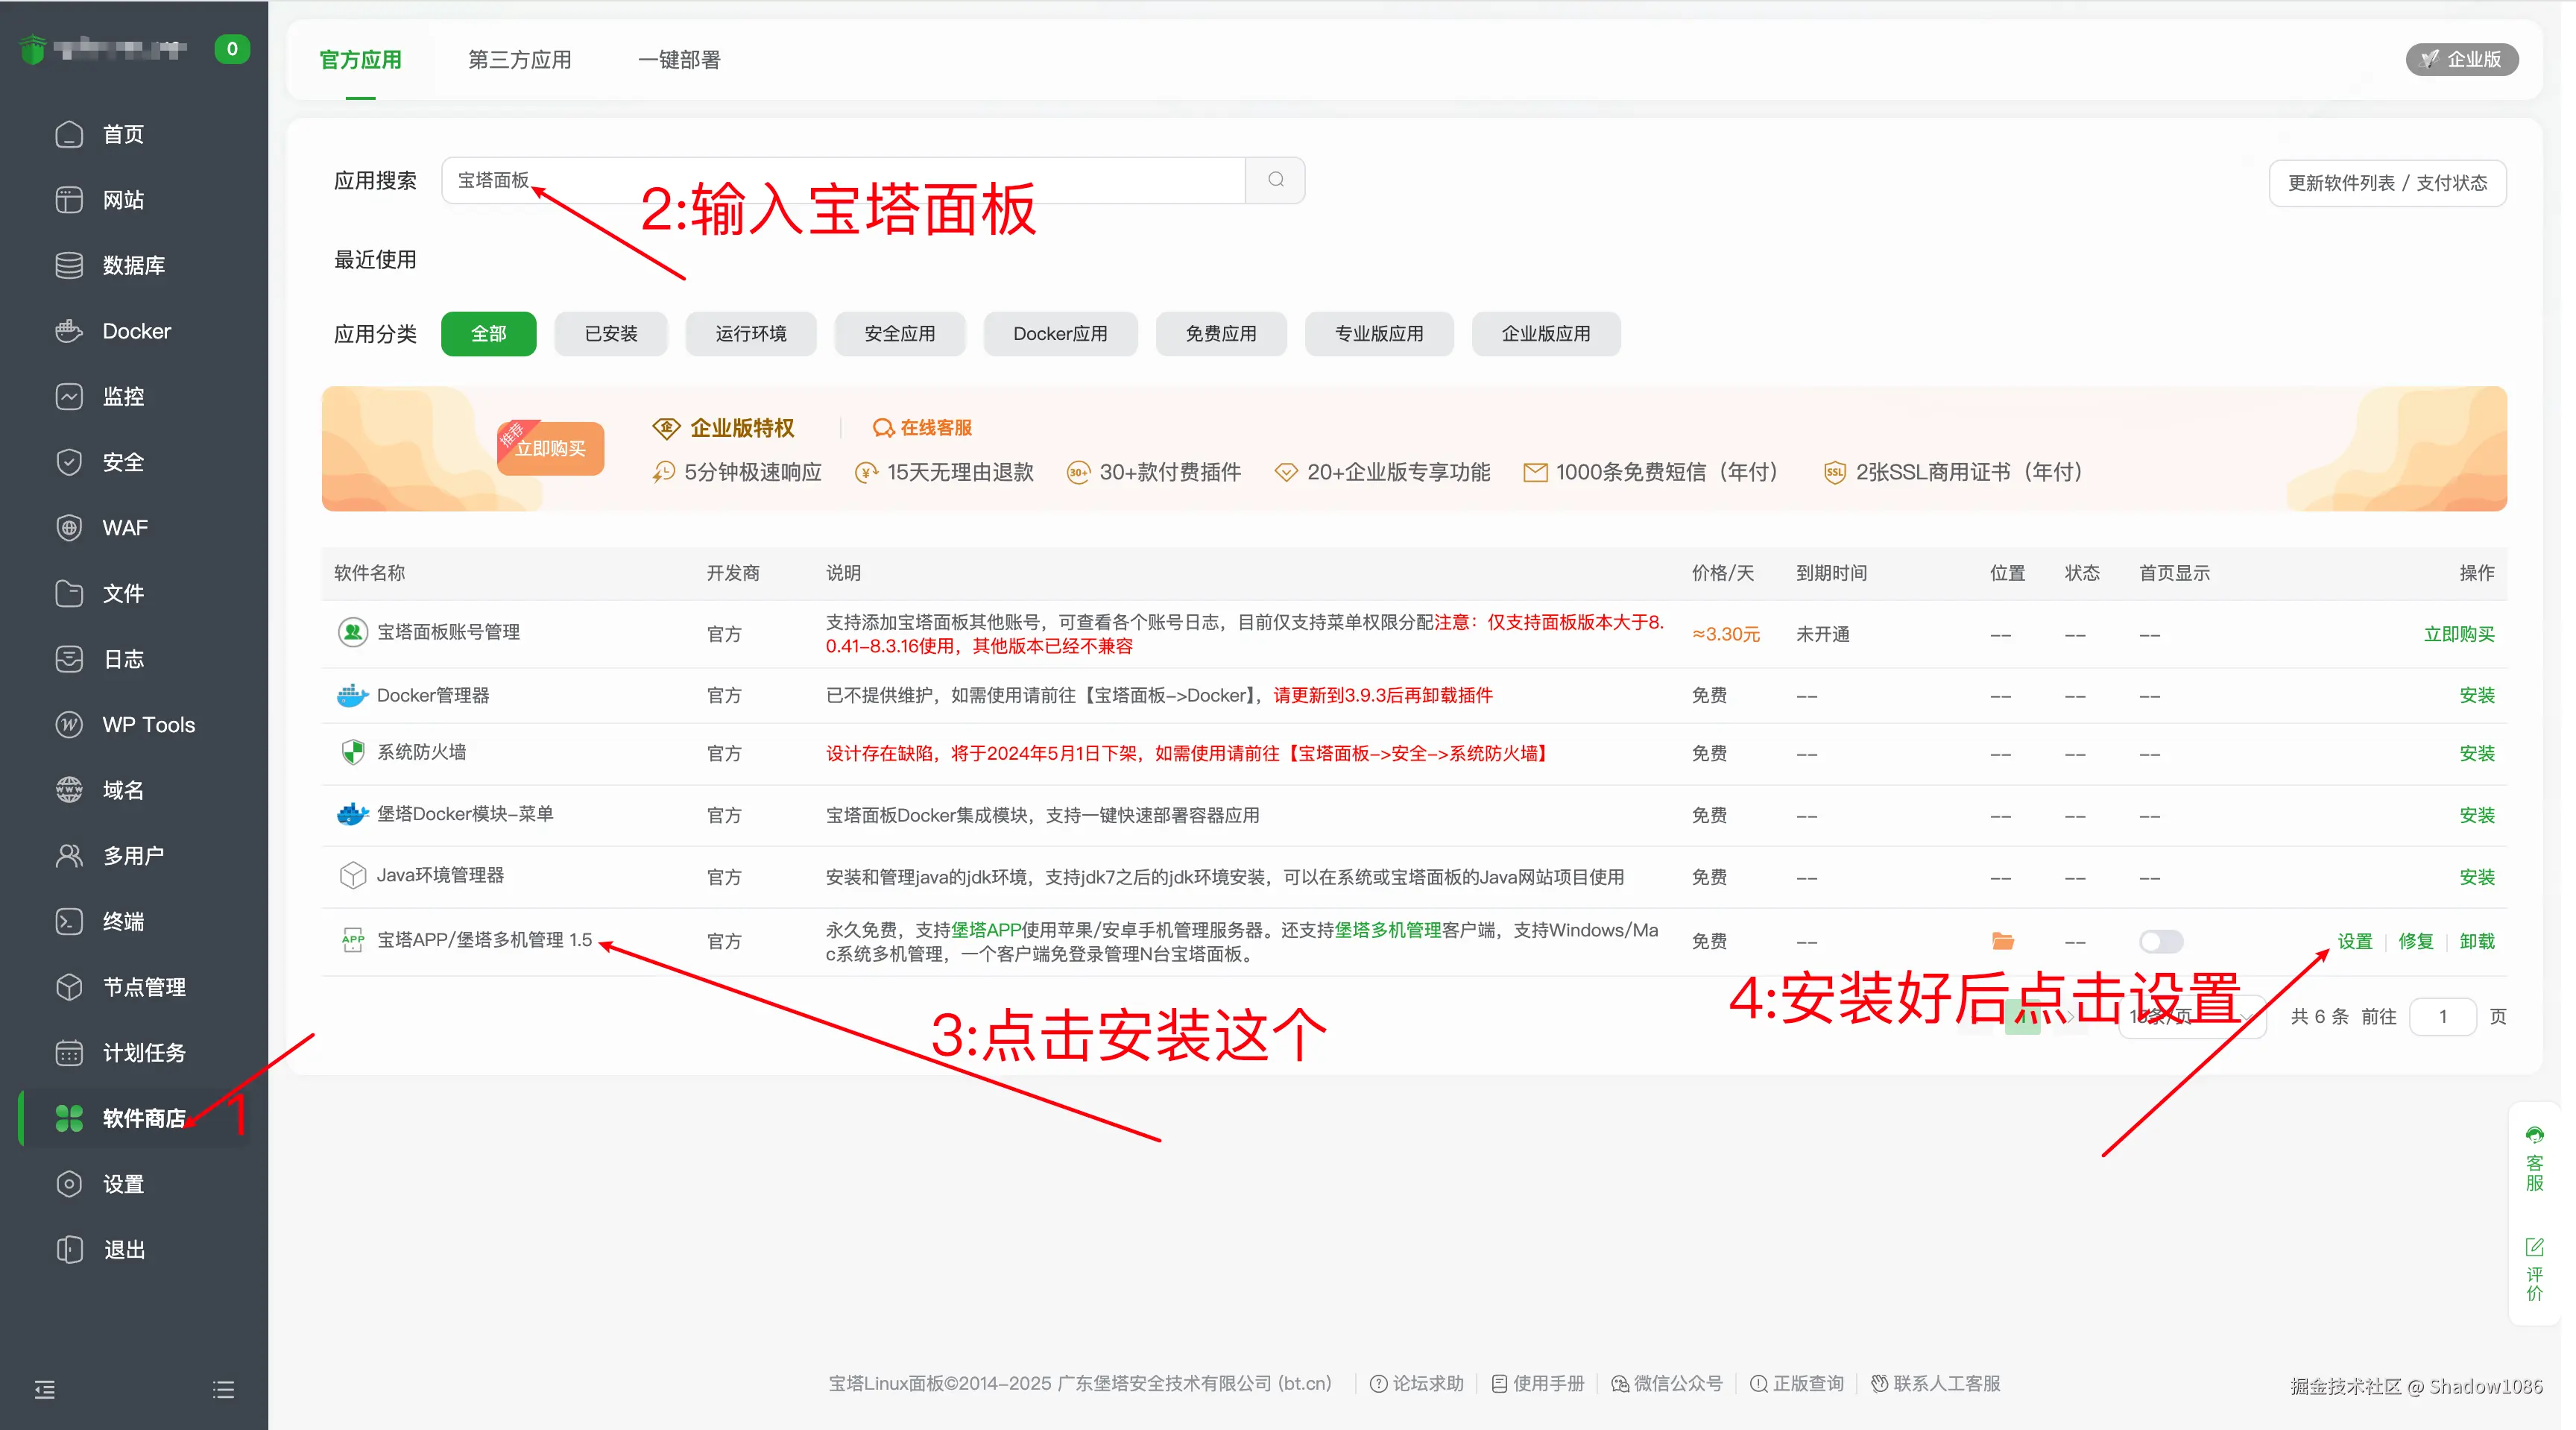Click folder location icon for 宝塔APP
This screenshot has height=1430, width=2576.
(x=2002, y=941)
